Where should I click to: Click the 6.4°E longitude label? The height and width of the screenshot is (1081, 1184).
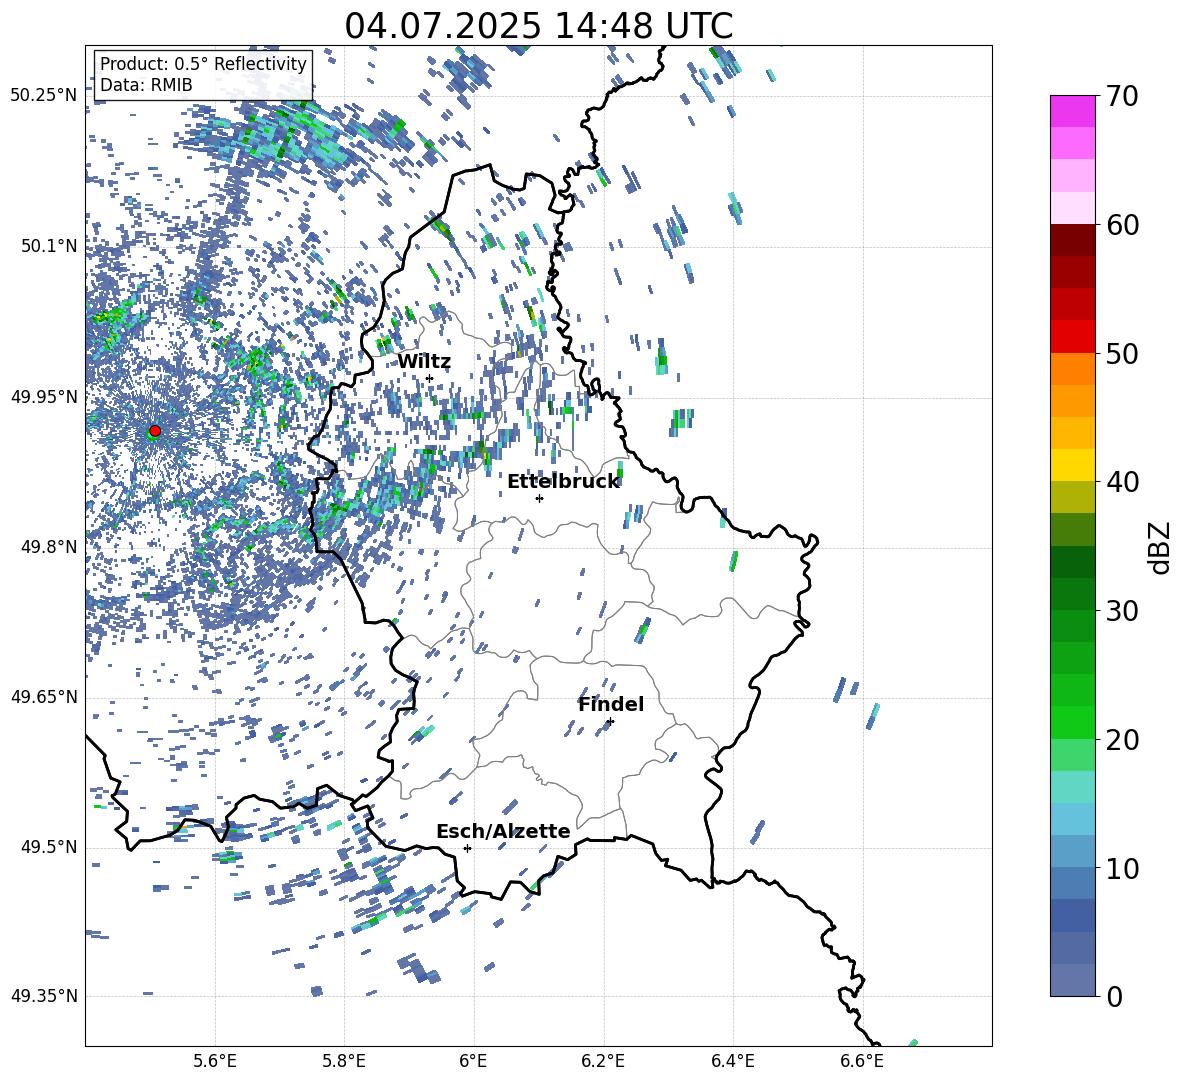pyautogui.click(x=732, y=1061)
